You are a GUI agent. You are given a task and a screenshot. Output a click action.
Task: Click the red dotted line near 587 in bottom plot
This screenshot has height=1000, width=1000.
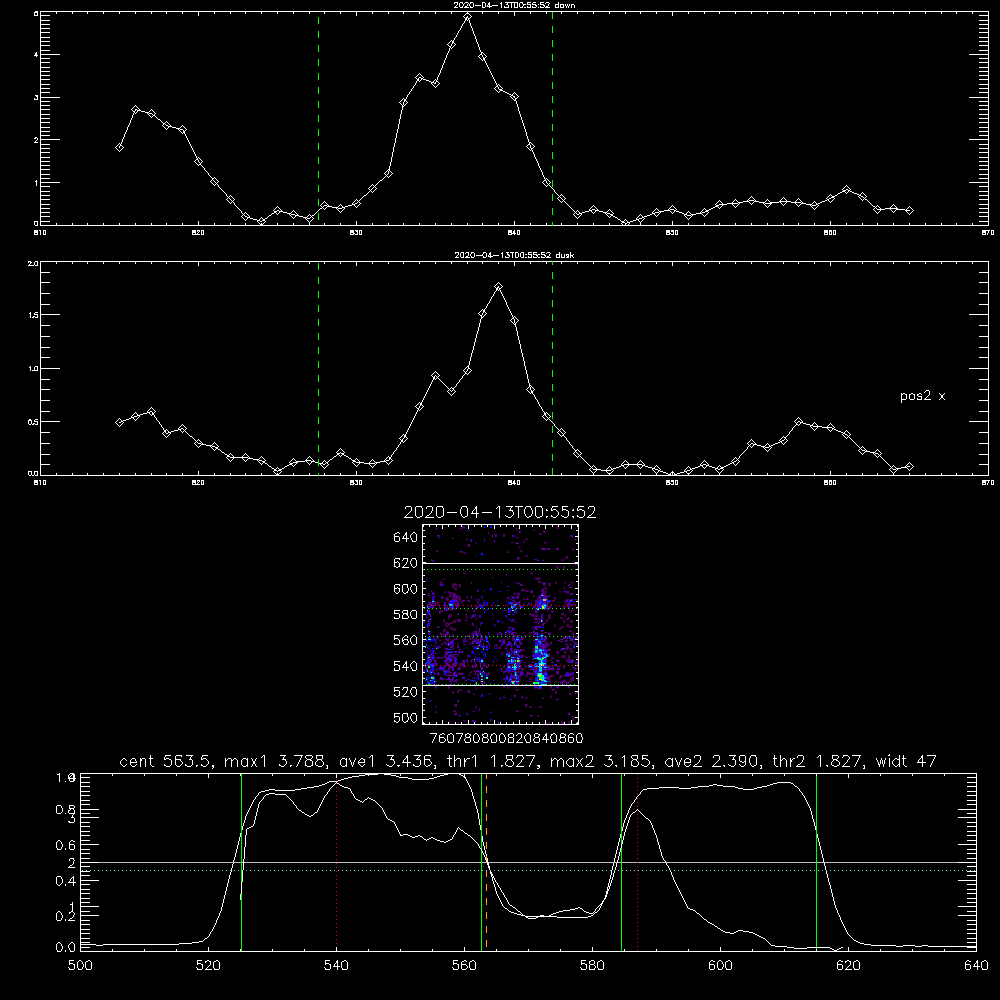(x=637, y=861)
